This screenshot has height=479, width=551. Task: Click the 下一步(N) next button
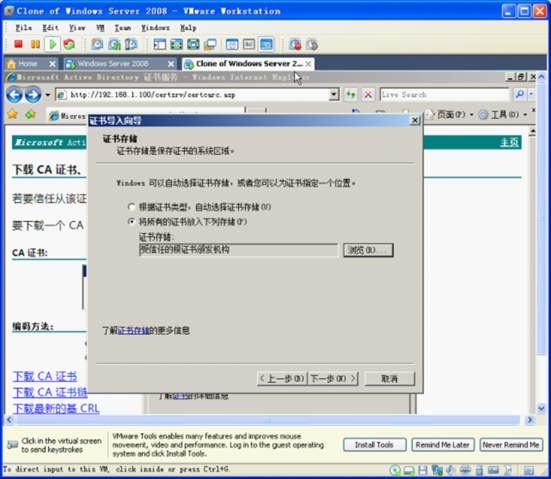click(333, 378)
